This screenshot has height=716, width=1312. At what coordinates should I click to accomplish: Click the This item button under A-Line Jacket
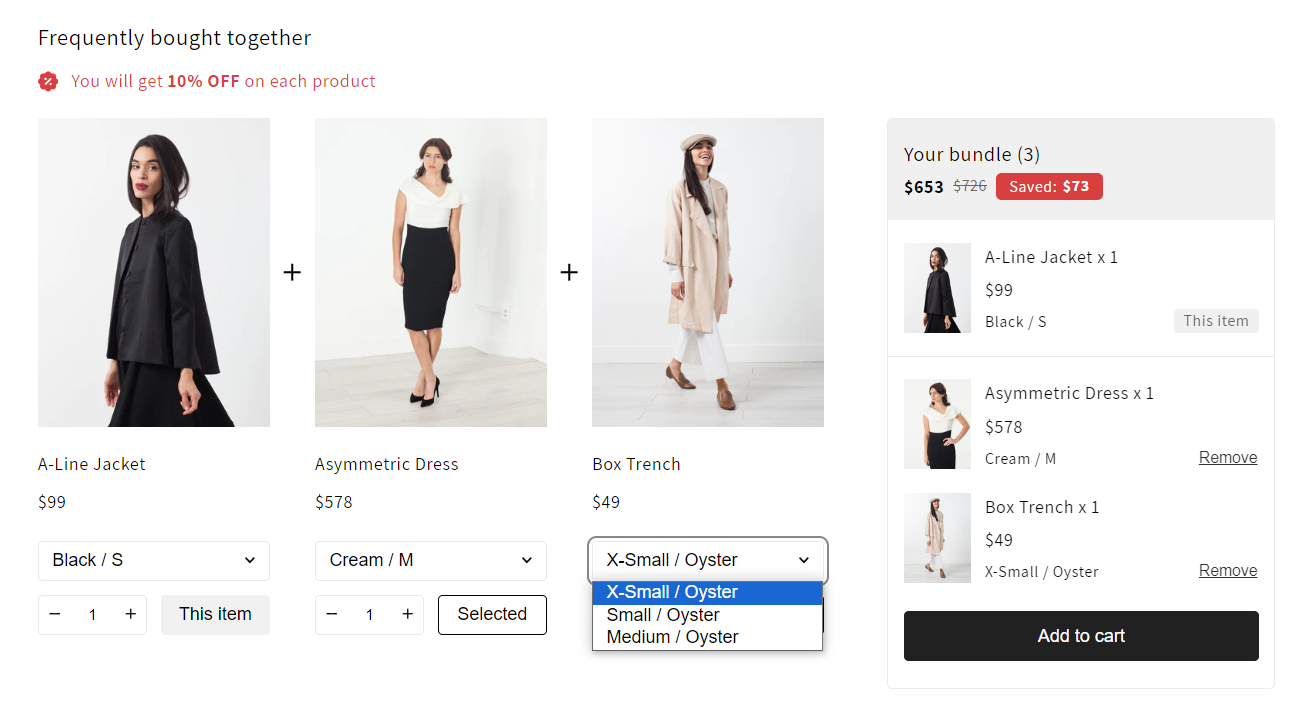click(x=215, y=614)
